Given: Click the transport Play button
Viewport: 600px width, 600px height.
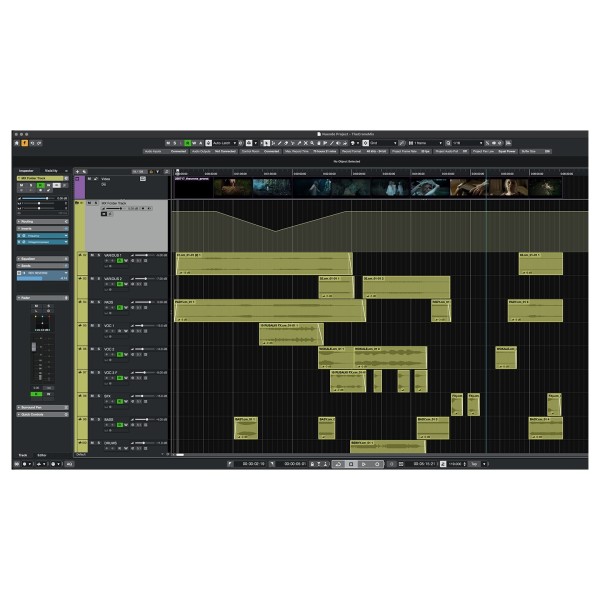Looking at the screenshot, I should (x=364, y=464).
